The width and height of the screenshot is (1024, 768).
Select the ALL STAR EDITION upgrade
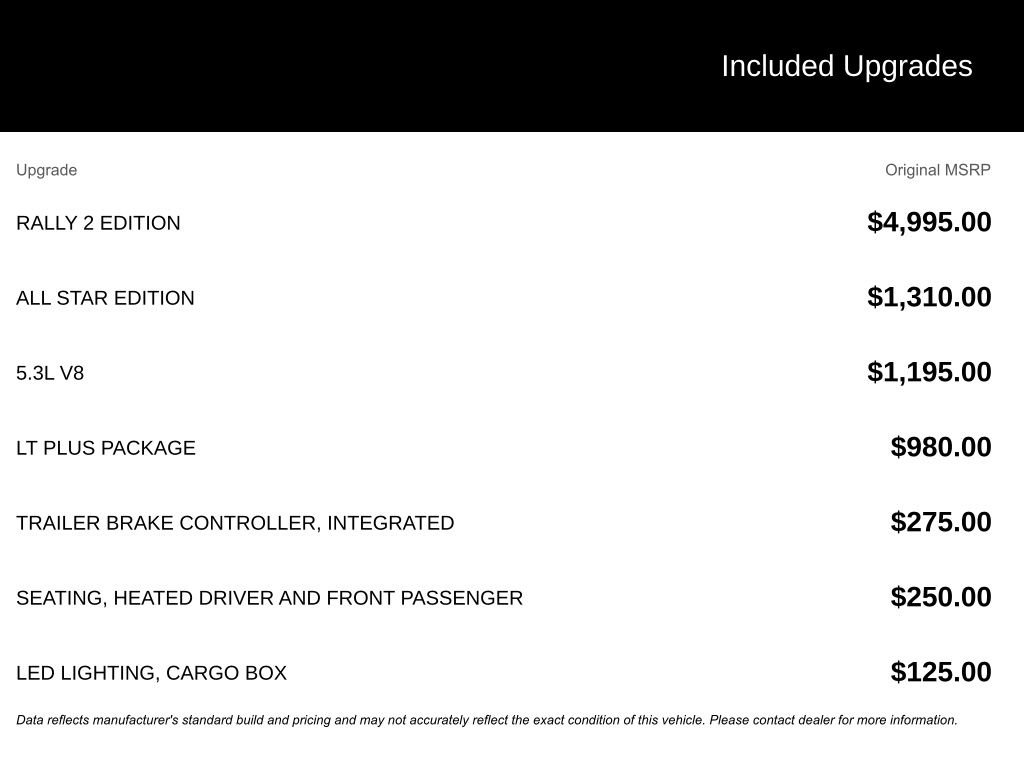point(105,298)
